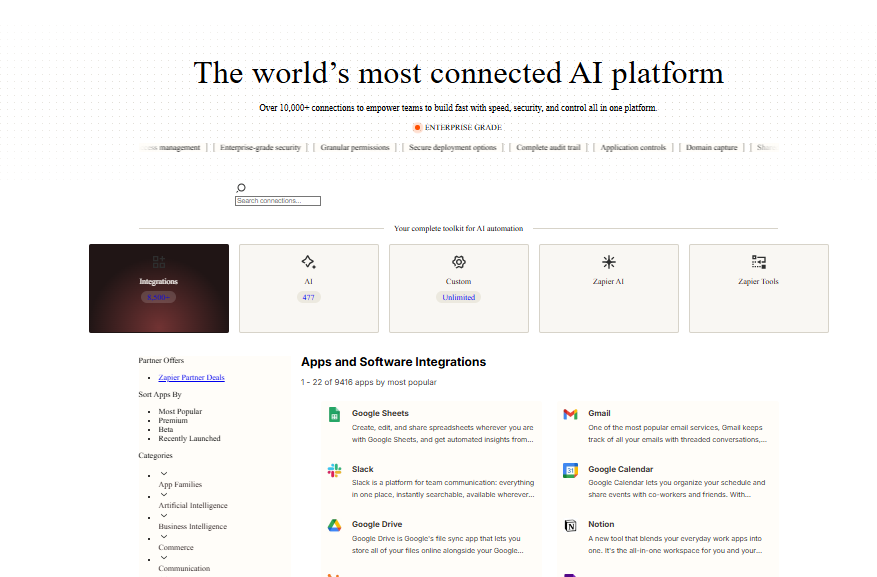
Task: Click the sparkle icon on the AI card
Action: pos(308,261)
